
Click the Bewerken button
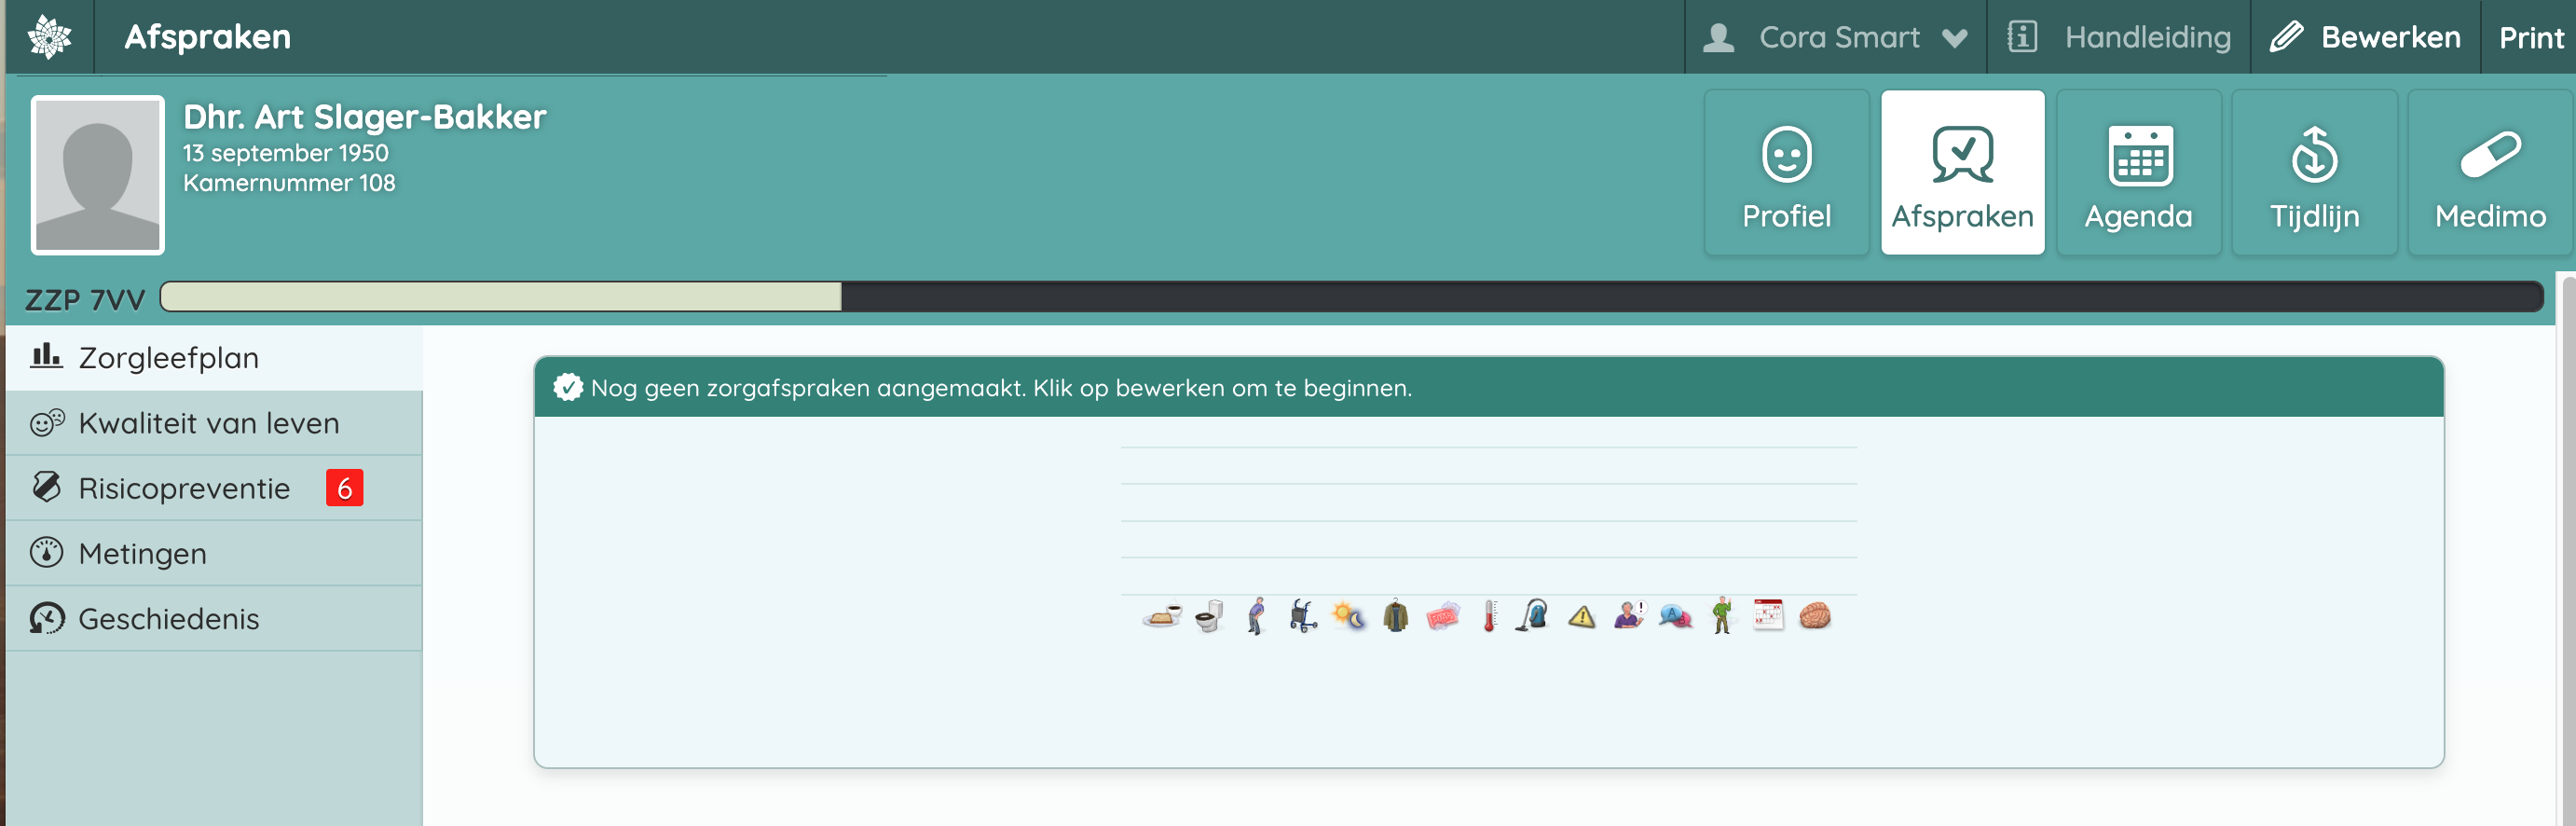(x=2365, y=37)
